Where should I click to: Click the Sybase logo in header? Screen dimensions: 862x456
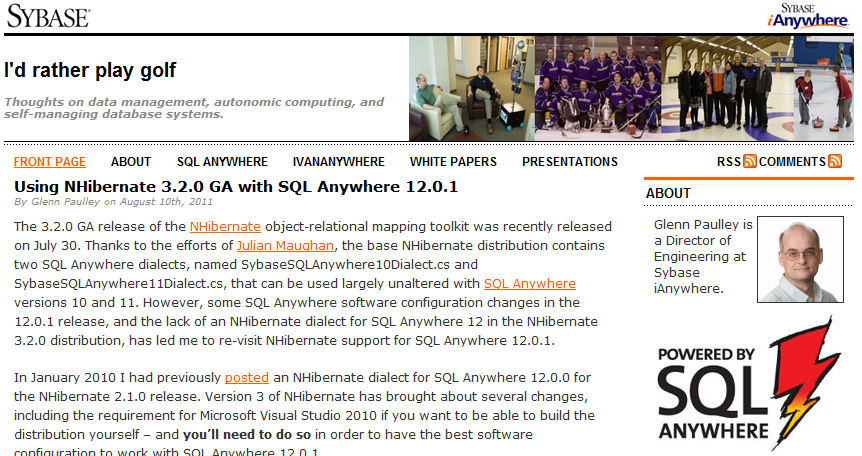pos(48,16)
